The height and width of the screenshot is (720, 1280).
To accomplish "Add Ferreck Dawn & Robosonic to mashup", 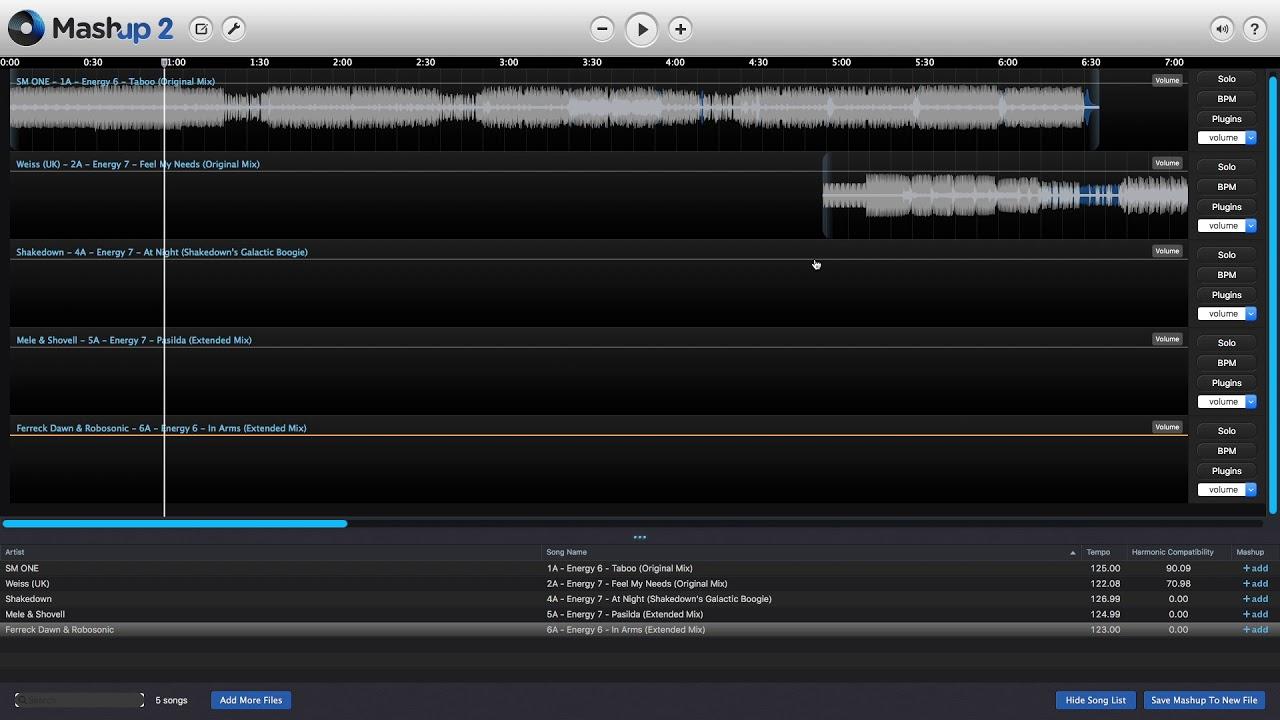I will [x=1255, y=630].
